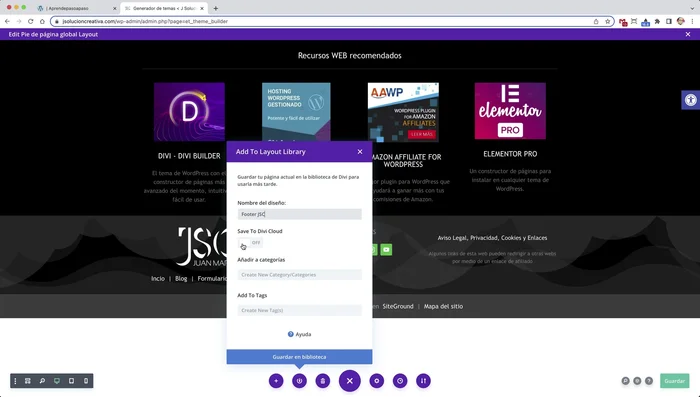The width and height of the screenshot is (700, 397).
Task: Open tab search chevron in Chrome
Action: pos(692,8)
